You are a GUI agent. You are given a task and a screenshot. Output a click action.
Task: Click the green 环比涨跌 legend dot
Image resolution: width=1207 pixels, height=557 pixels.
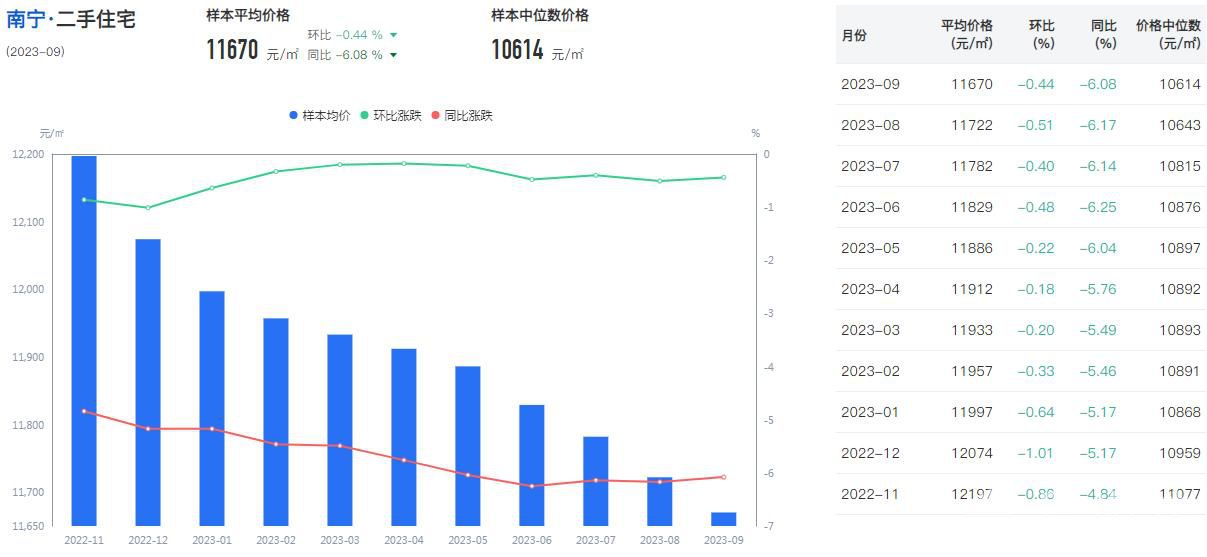pyautogui.click(x=365, y=116)
